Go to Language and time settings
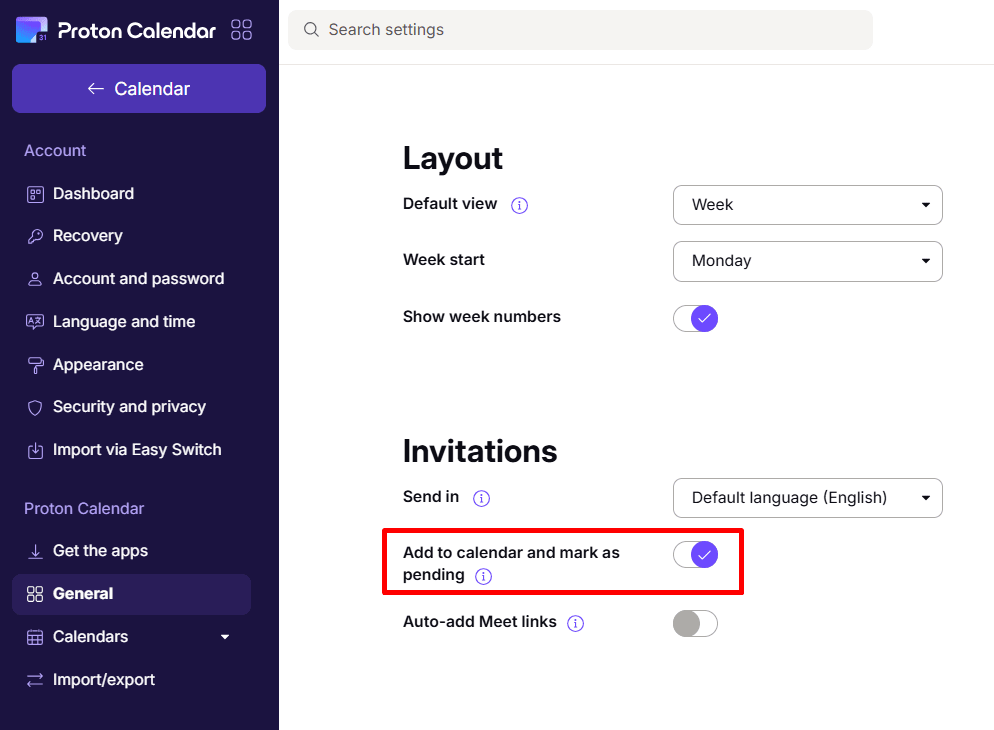The height and width of the screenshot is (730, 994). (x=124, y=322)
